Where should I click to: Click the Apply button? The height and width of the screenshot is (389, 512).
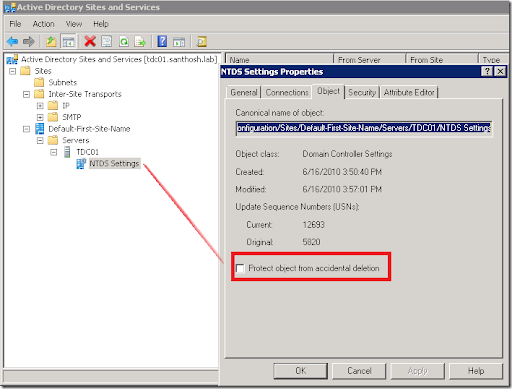(x=417, y=371)
